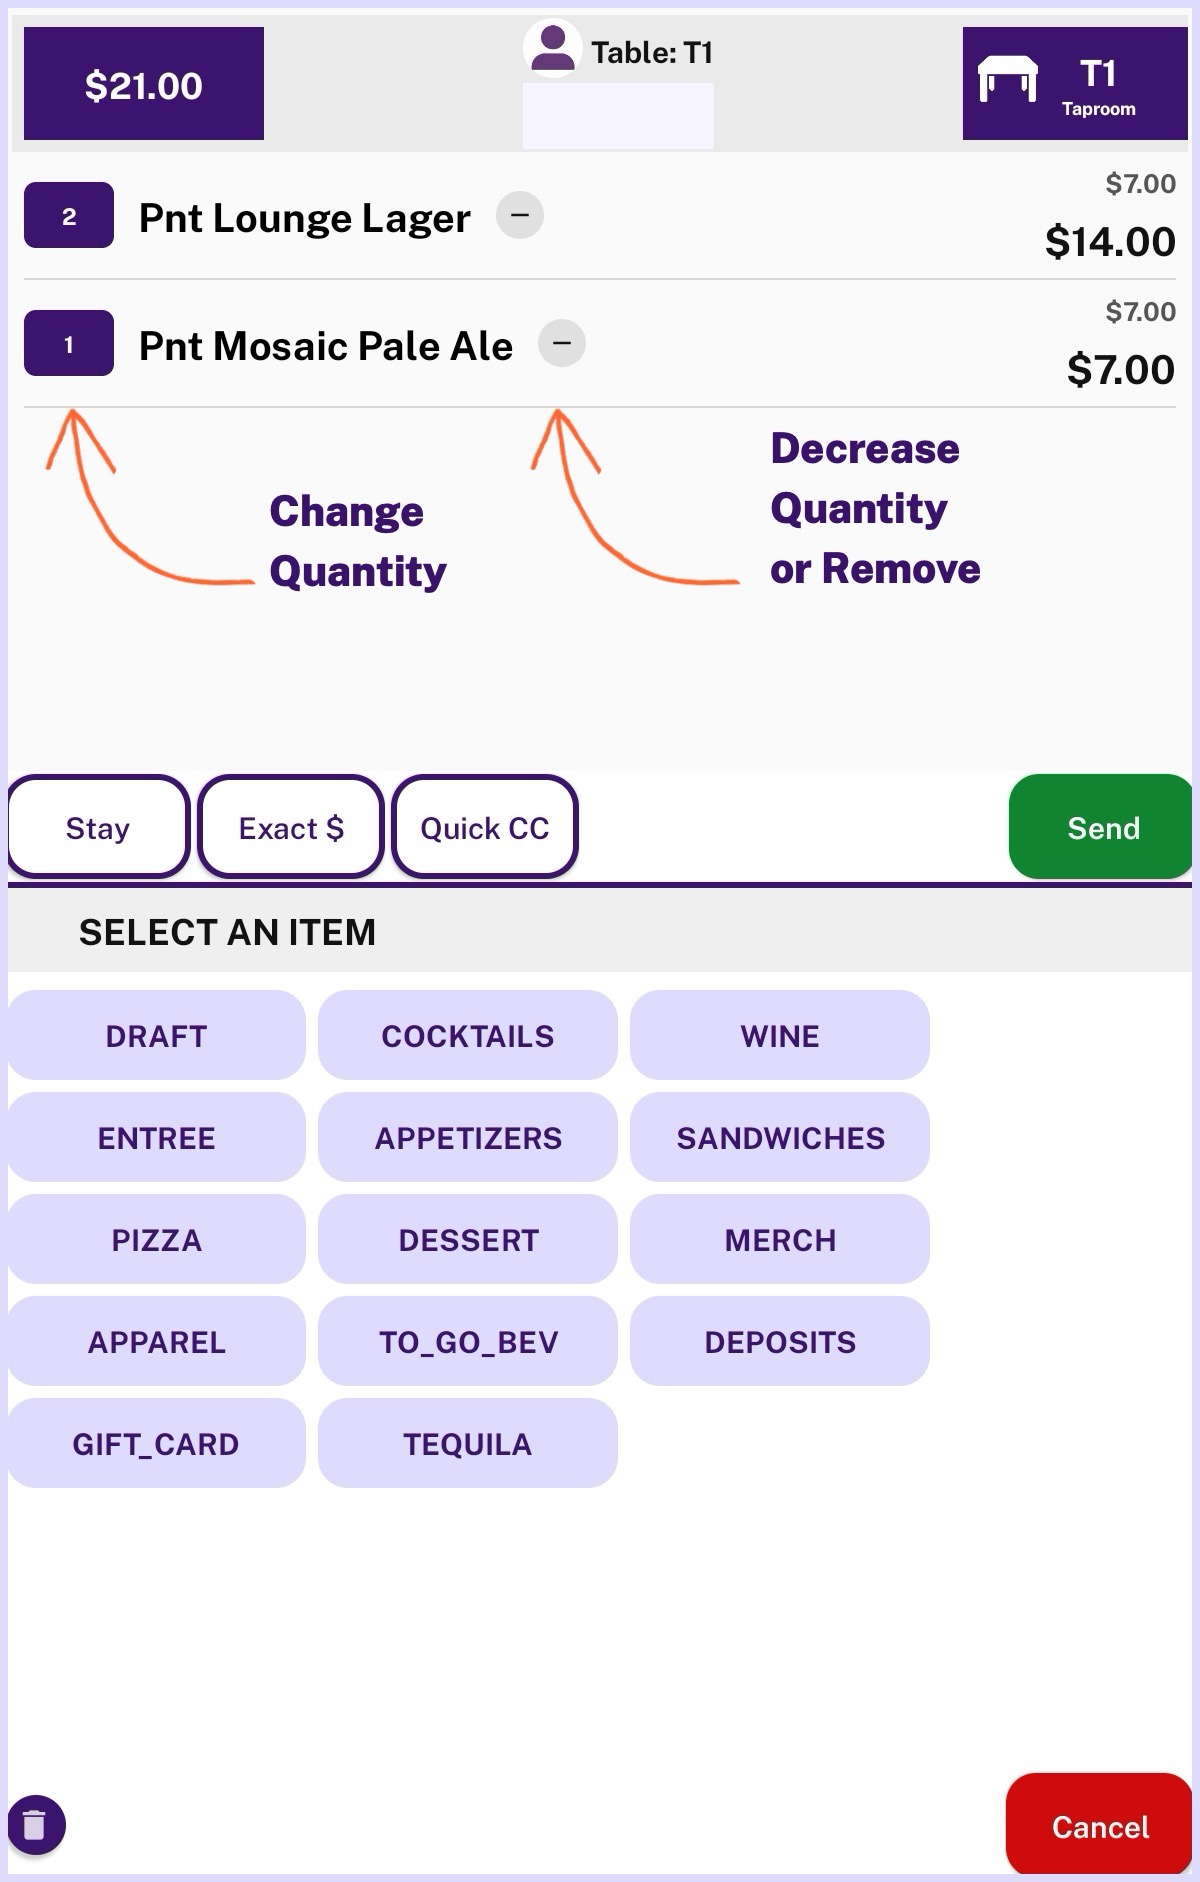This screenshot has height=1882, width=1200.
Task: Click the customer name field under Table: T1
Action: [x=618, y=115]
